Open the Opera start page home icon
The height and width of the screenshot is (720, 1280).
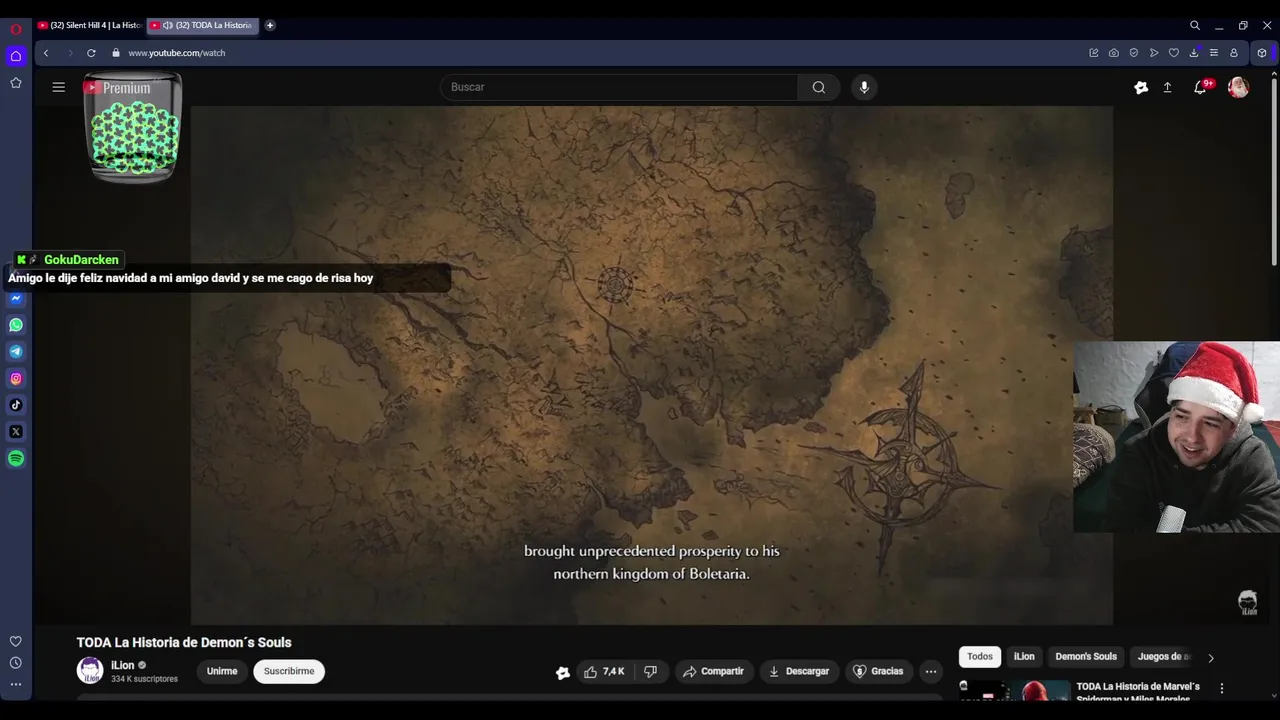click(x=16, y=56)
